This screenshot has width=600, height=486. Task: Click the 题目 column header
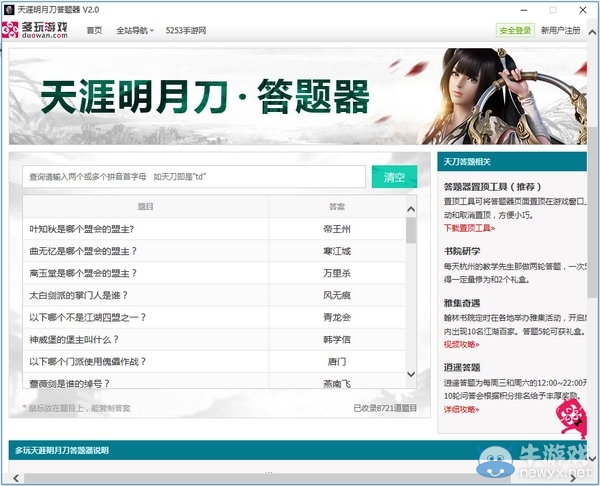[x=145, y=207]
